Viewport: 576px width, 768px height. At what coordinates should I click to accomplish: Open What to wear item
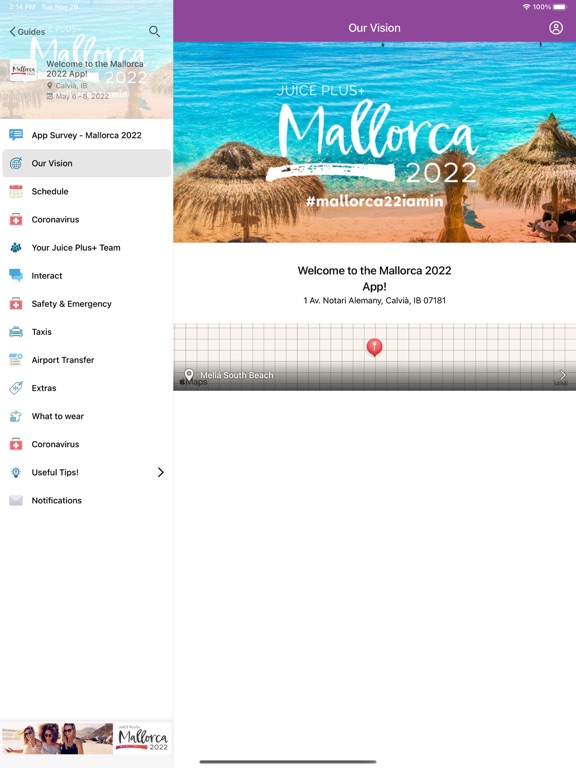pyautogui.click(x=87, y=416)
